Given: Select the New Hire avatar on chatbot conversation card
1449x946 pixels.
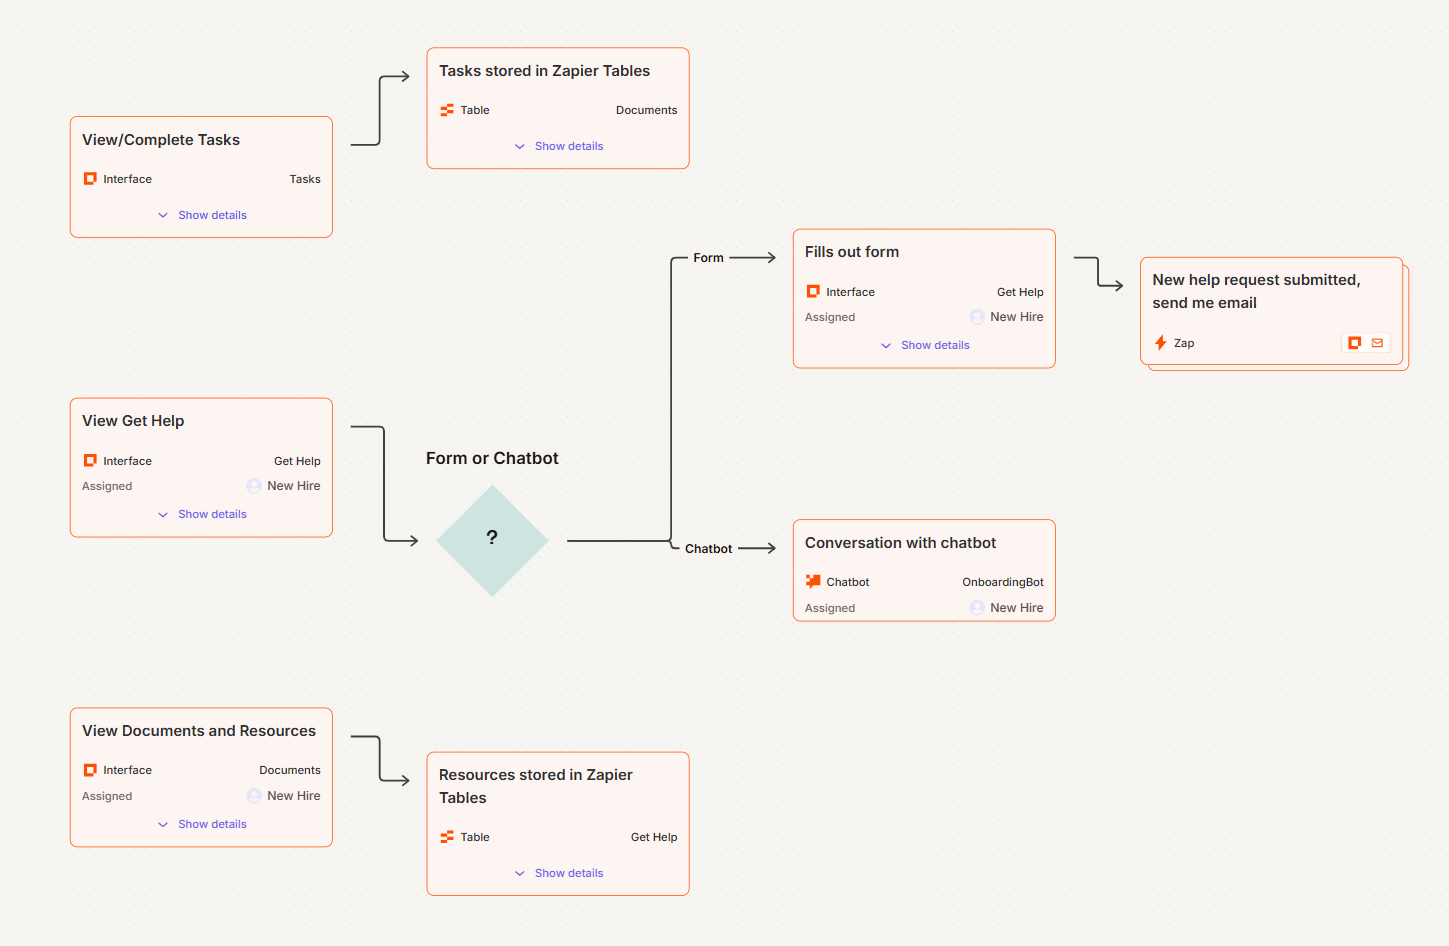Looking at the screenshot, I should coord(976,607).
